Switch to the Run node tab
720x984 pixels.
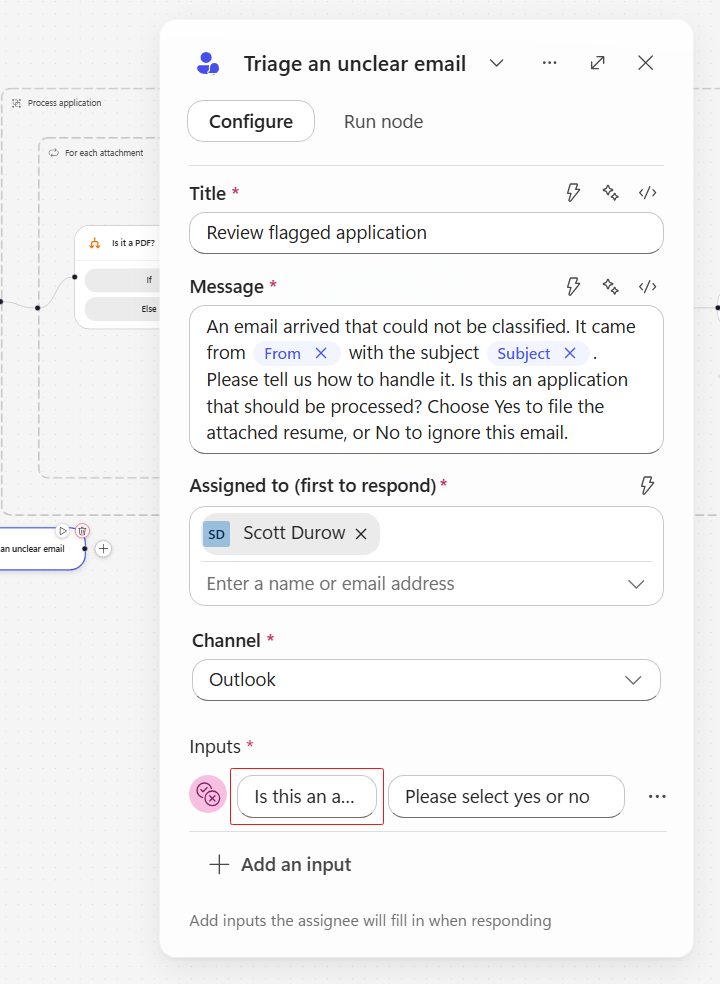tap(384, 121)
